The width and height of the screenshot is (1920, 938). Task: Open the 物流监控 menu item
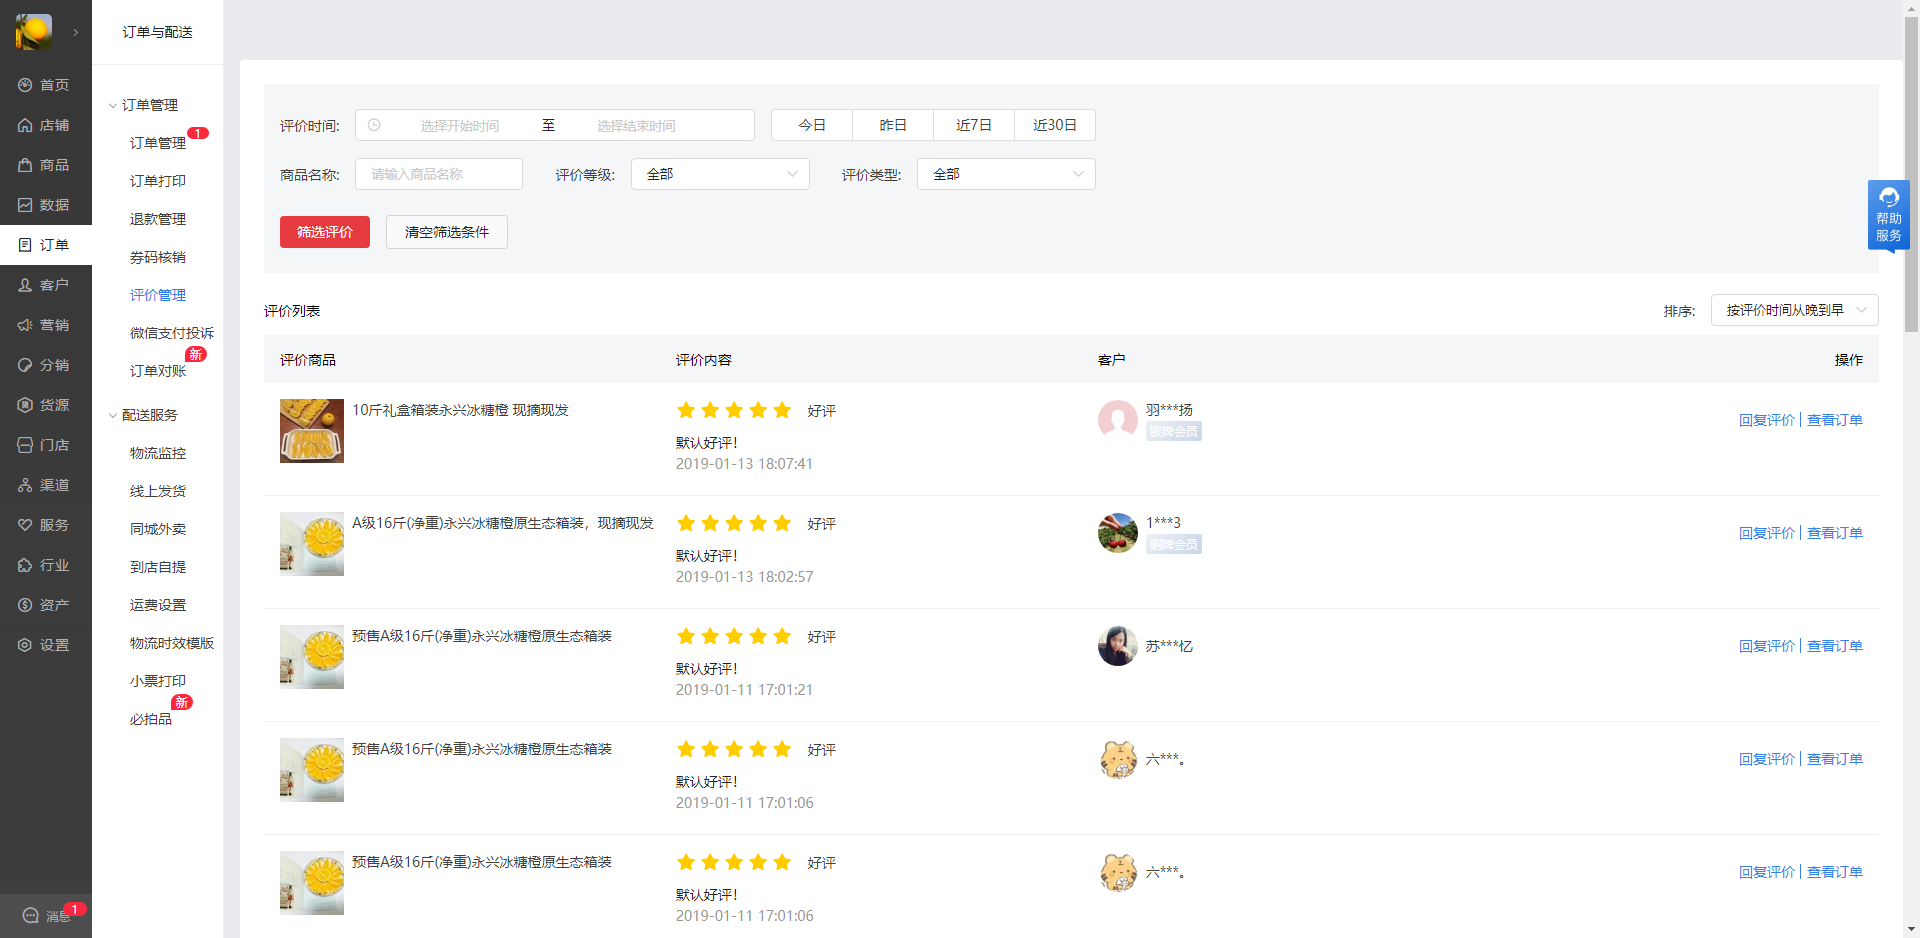point(158,453)
